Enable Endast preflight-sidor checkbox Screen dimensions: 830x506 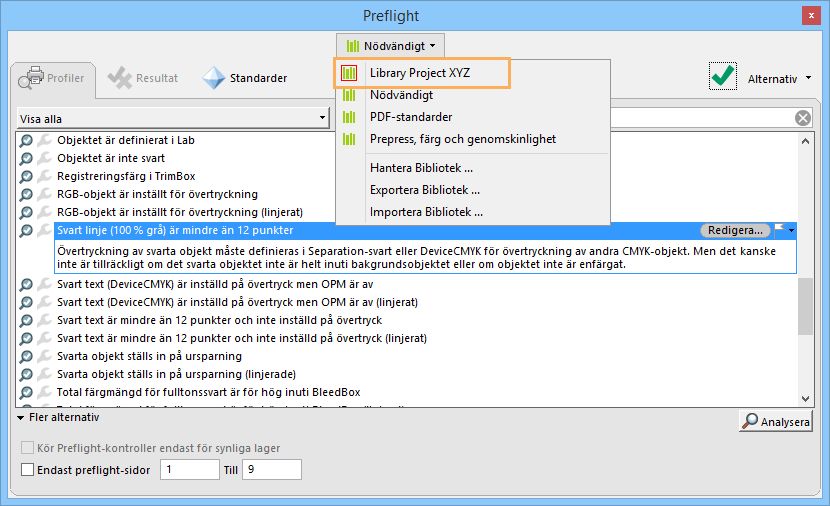click(x=28, y=469)
